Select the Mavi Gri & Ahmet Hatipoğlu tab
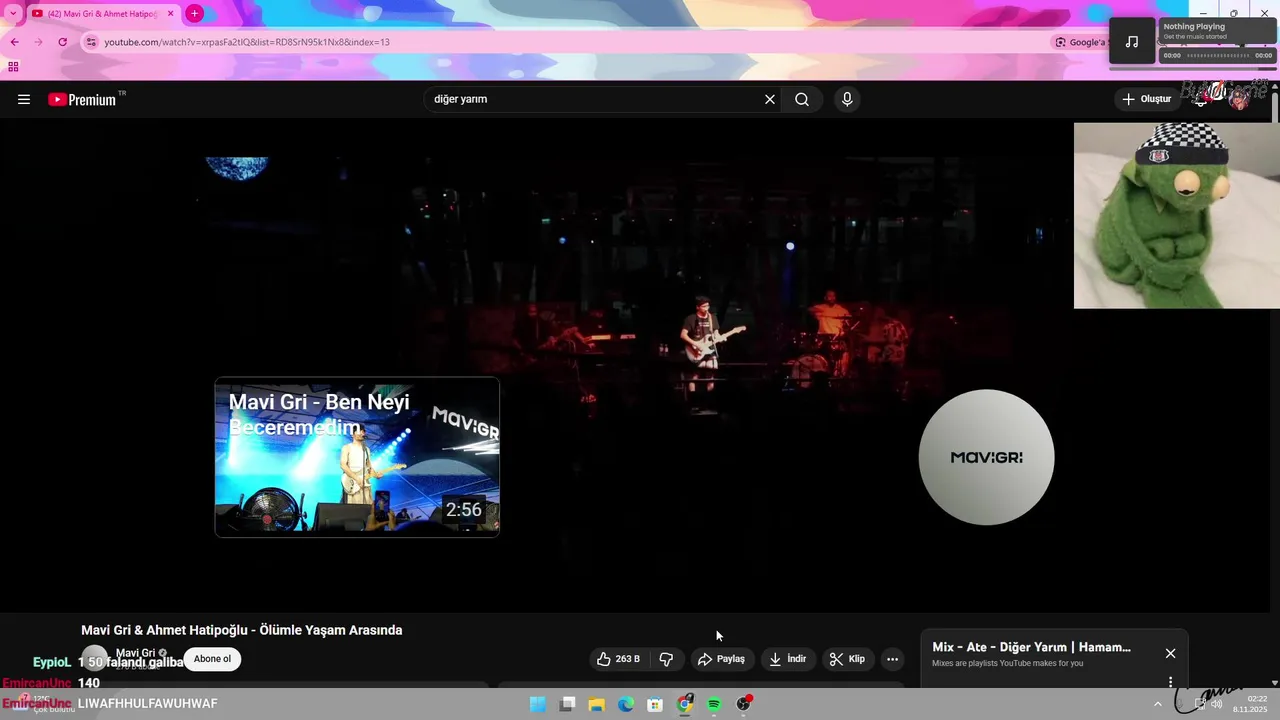1280x720 pixels. pos(103,13)
